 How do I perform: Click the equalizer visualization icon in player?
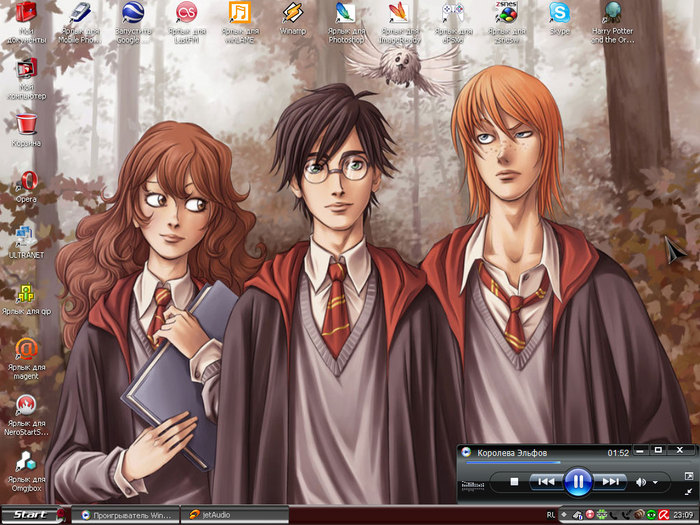(473, 484)
